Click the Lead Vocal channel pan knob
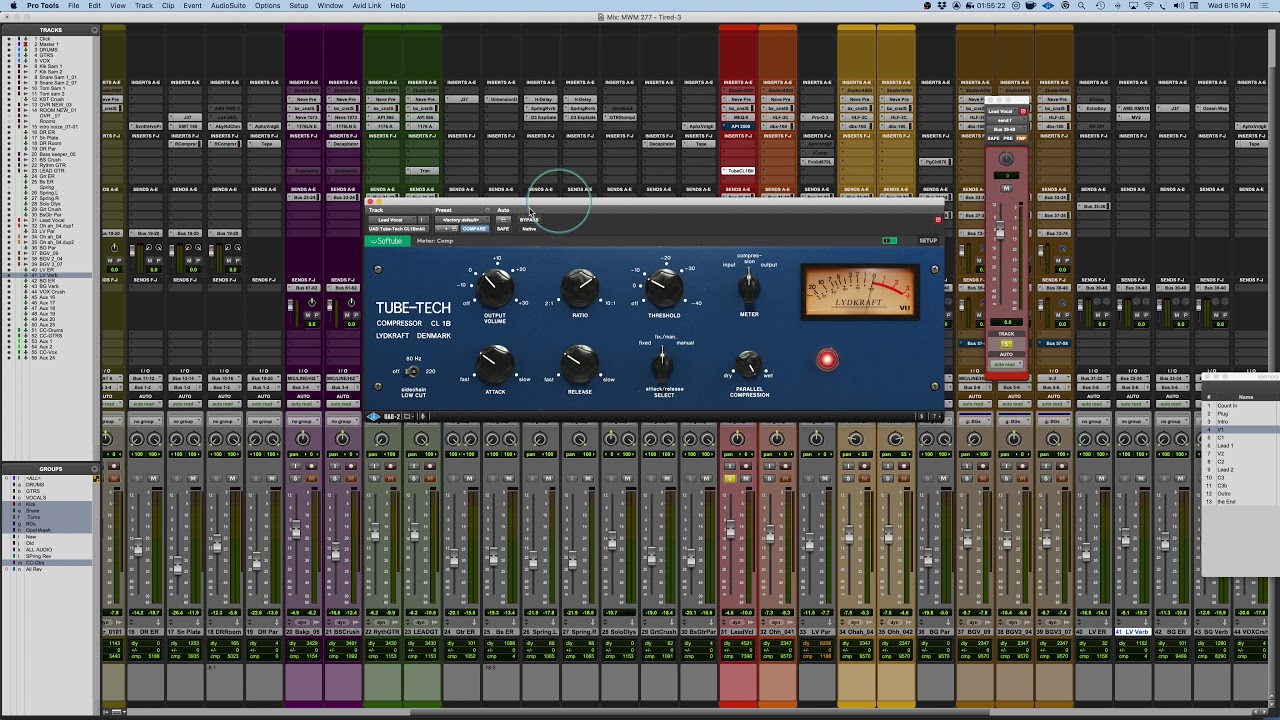This screenshot has width=1280, height=720. [x=737, y=440]
